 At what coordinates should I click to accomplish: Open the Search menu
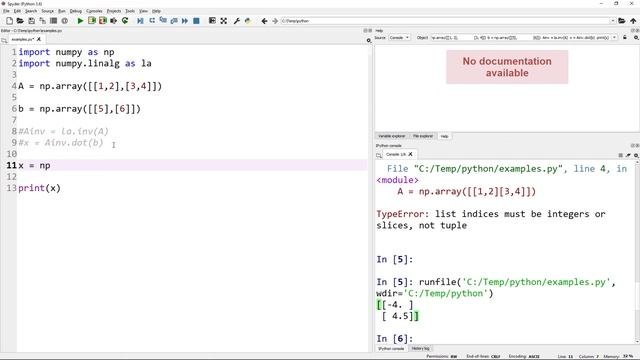tap(31, 11)
